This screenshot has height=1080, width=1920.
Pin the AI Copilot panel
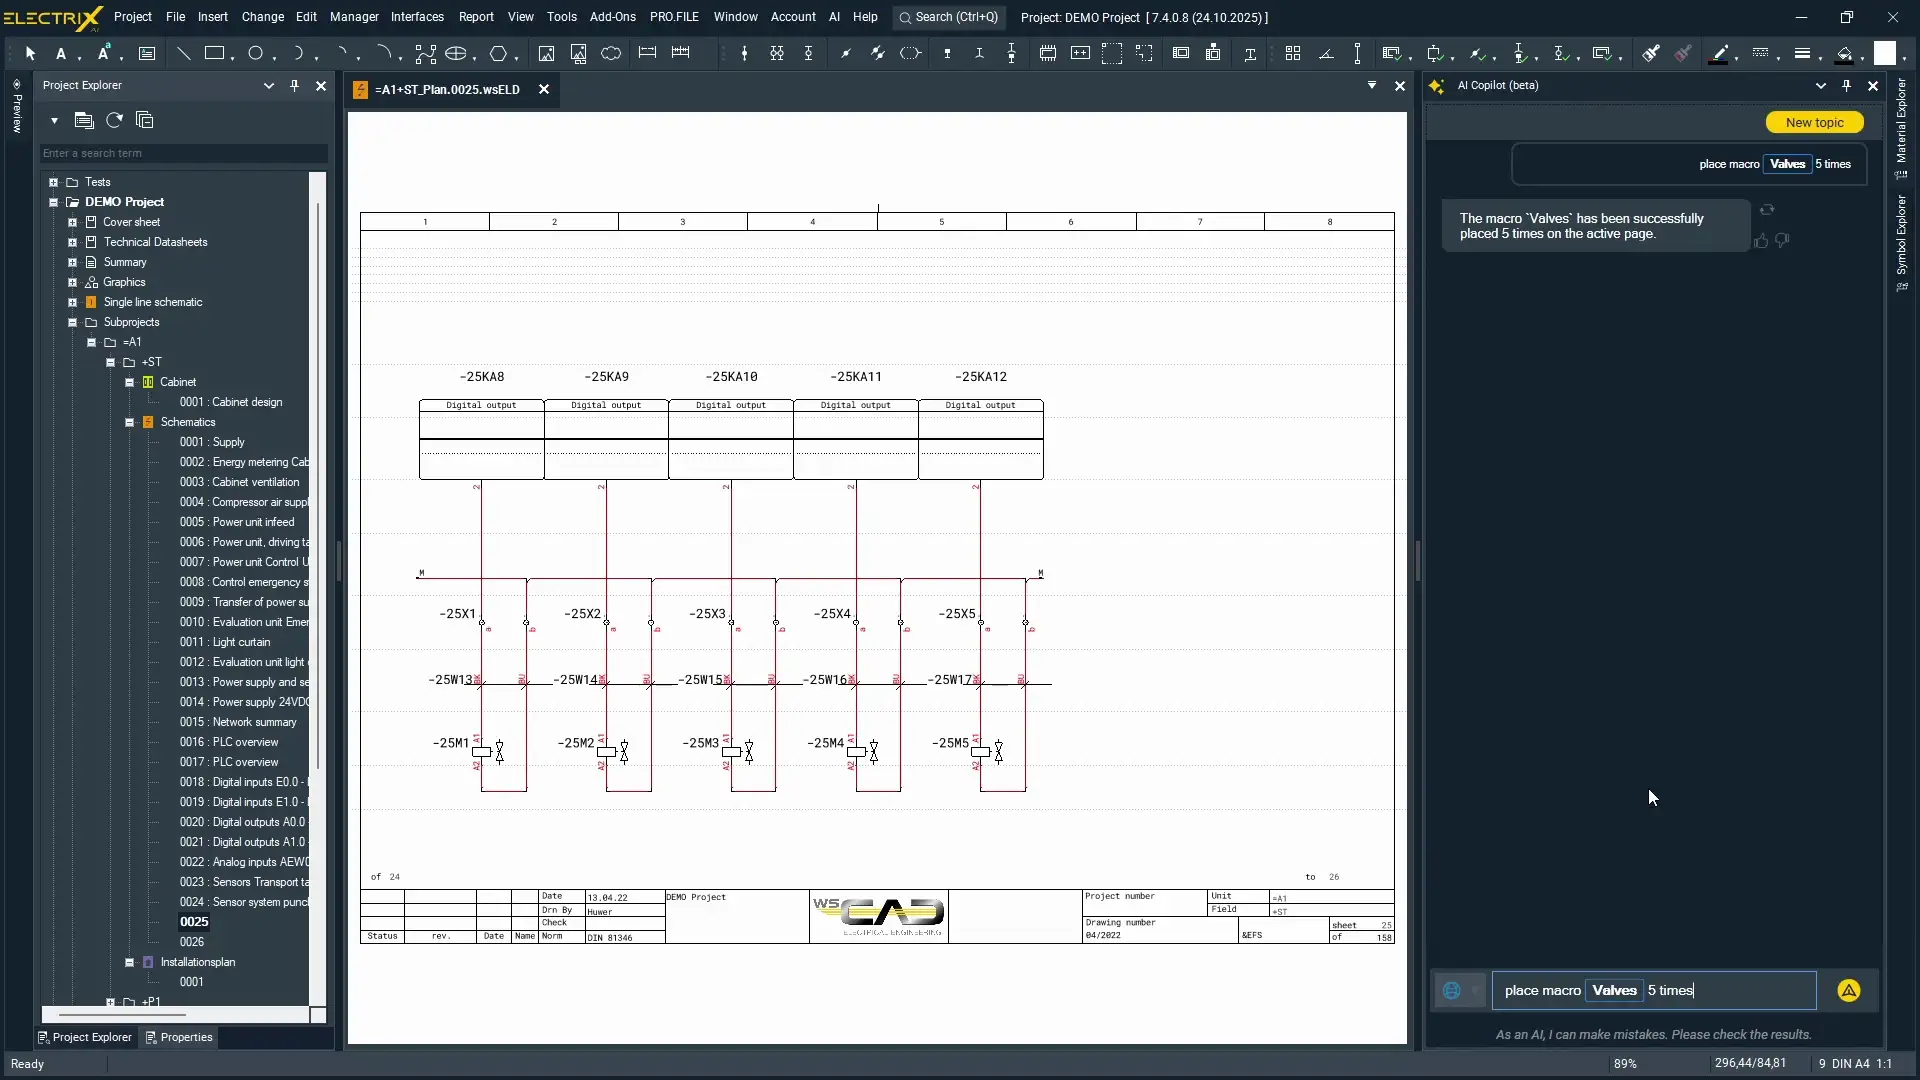(x=1846, y=86)
